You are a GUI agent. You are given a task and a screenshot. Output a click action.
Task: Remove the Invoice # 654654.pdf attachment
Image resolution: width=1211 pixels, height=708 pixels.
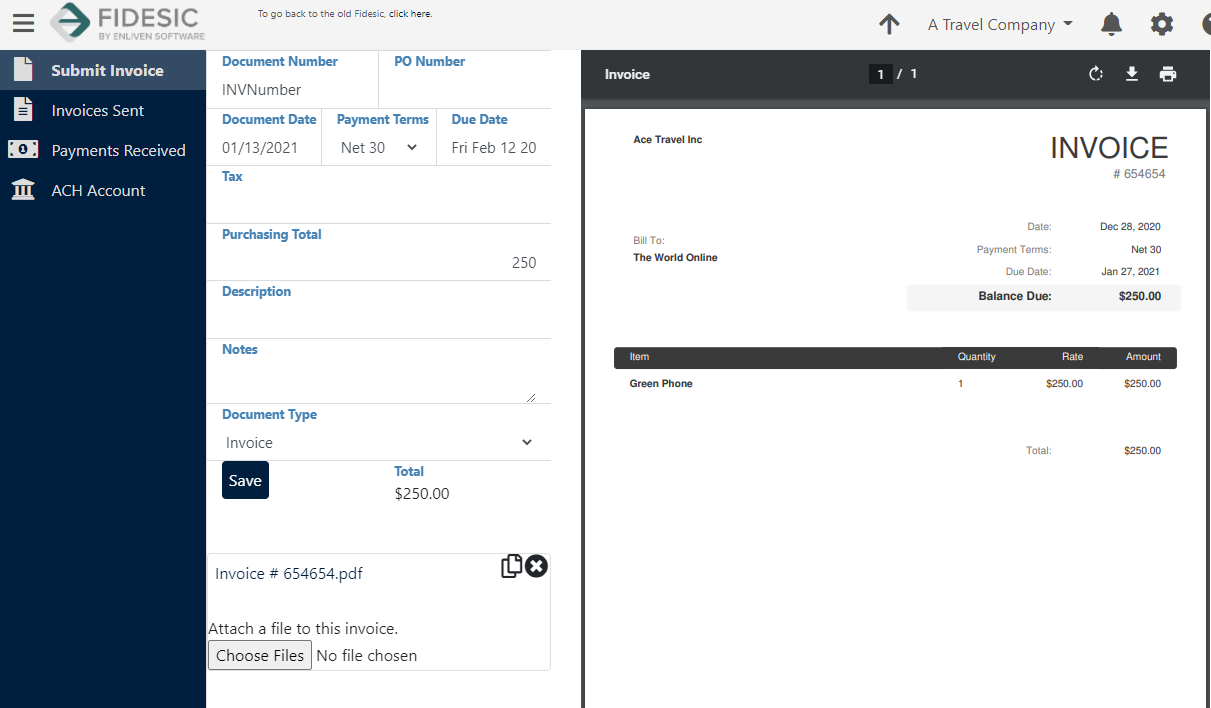(x=537, y=566)
